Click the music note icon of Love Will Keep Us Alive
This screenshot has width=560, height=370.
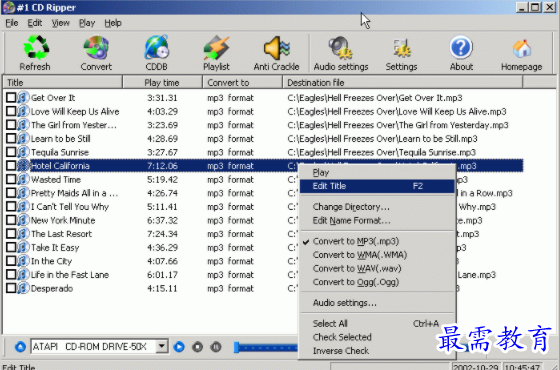click(23, 111)
